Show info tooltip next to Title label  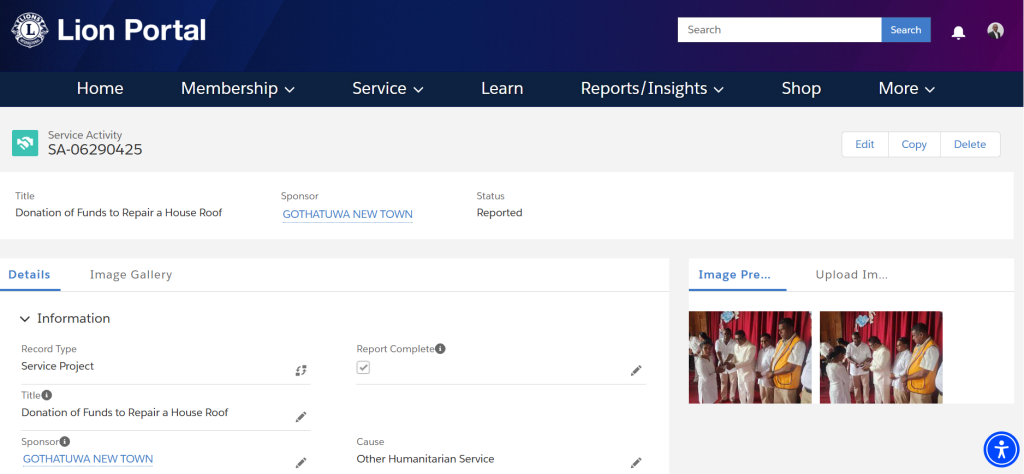(x=47, y=395)
